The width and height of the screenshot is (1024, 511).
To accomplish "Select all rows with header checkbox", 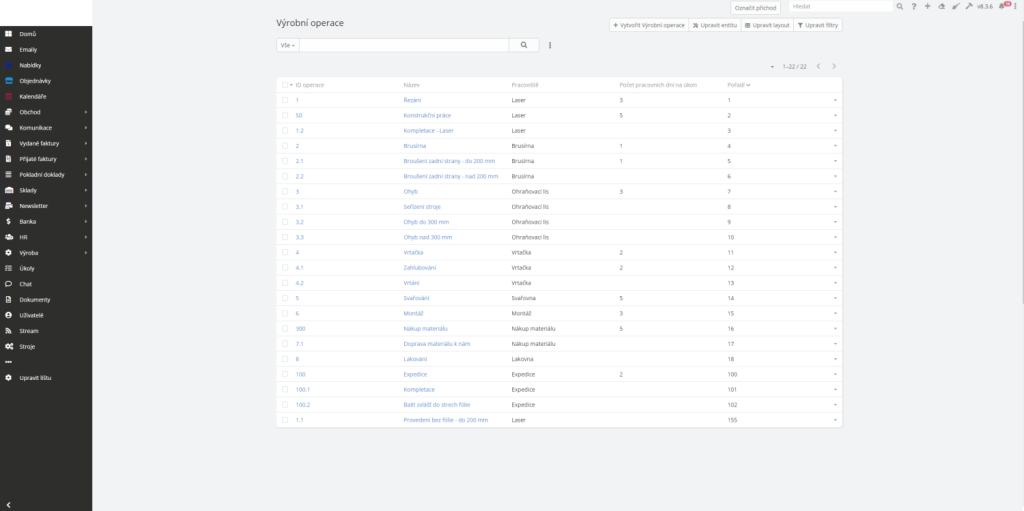I will point(284,85).
